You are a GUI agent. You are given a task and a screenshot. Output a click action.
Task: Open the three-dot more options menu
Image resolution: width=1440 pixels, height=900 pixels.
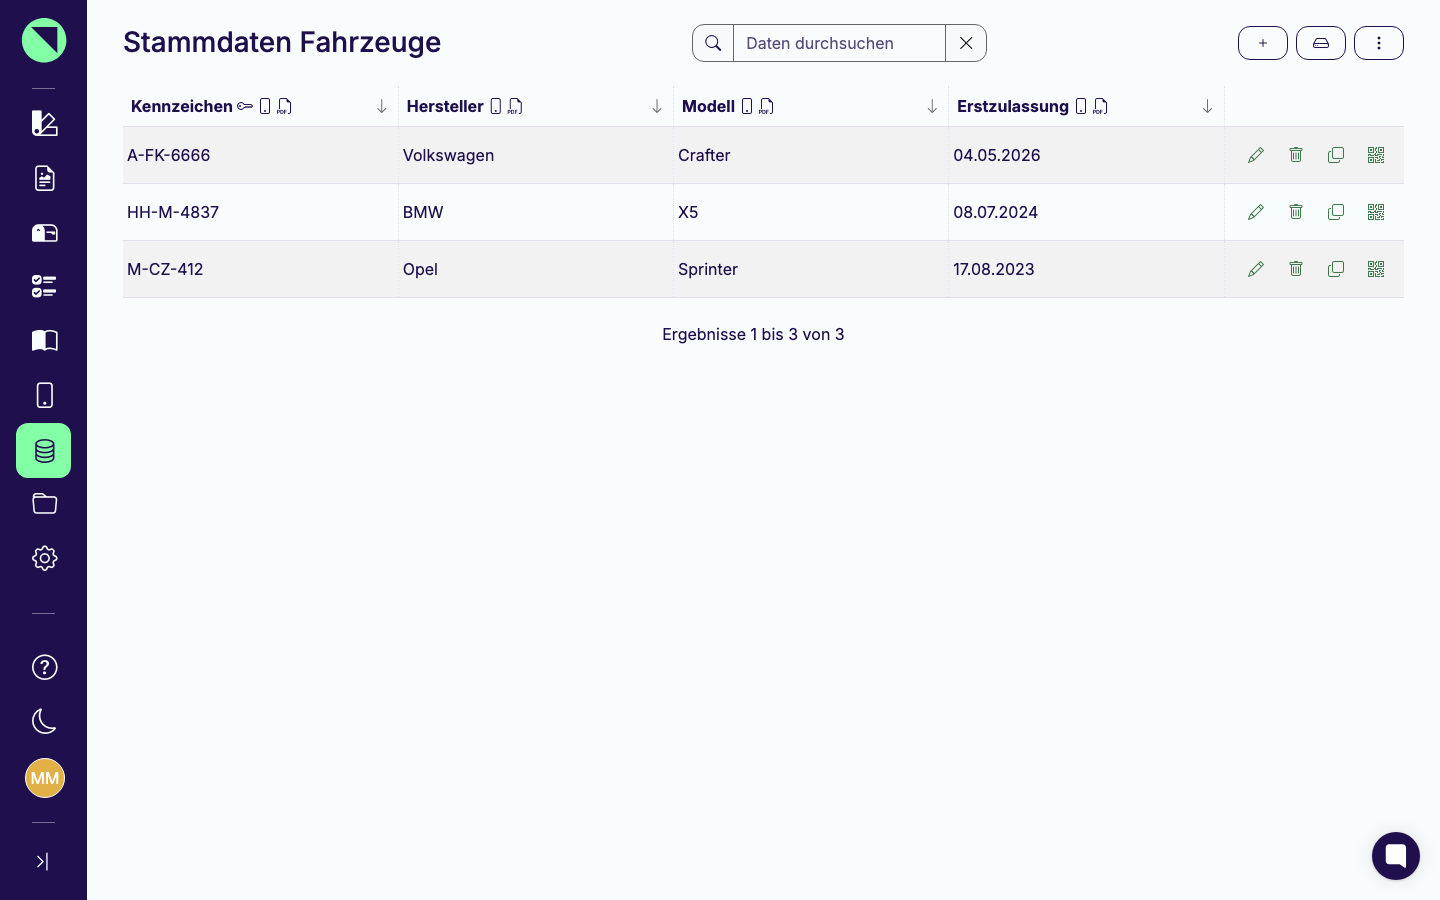[x=1379, y=43]
